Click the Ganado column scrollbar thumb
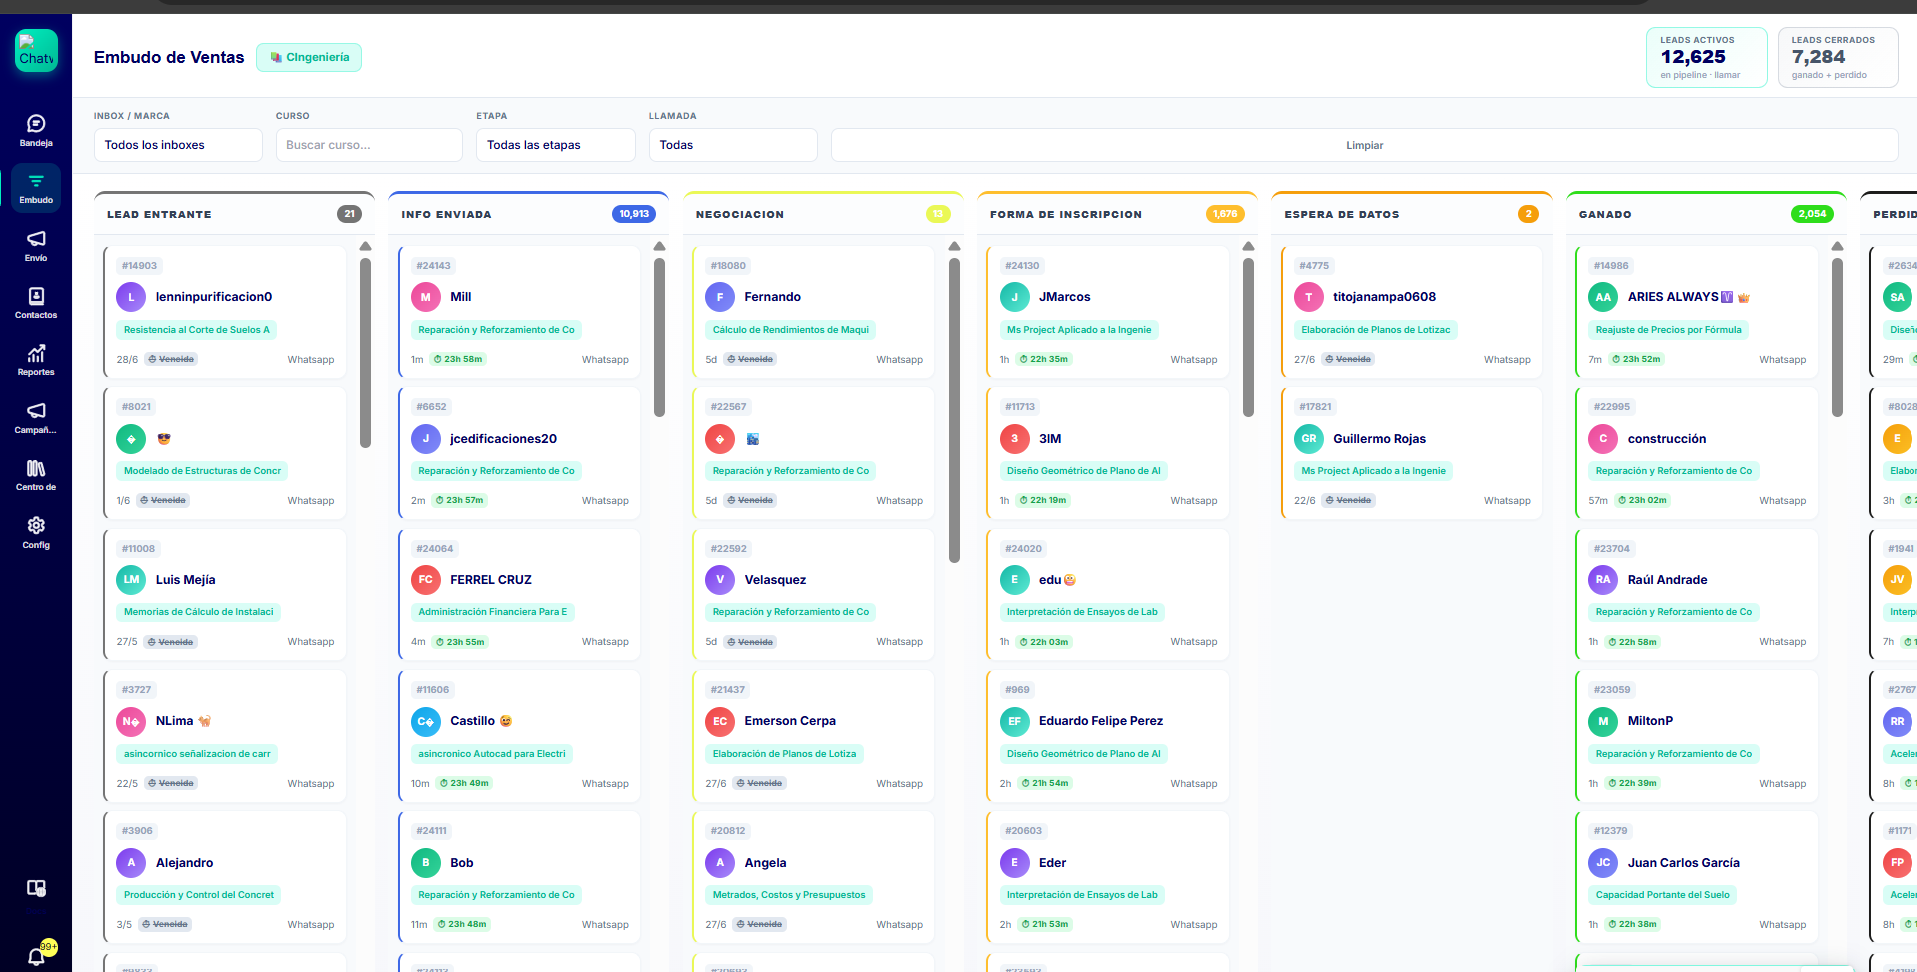Screen dimensions: 1917x972 click(1837, 337)
